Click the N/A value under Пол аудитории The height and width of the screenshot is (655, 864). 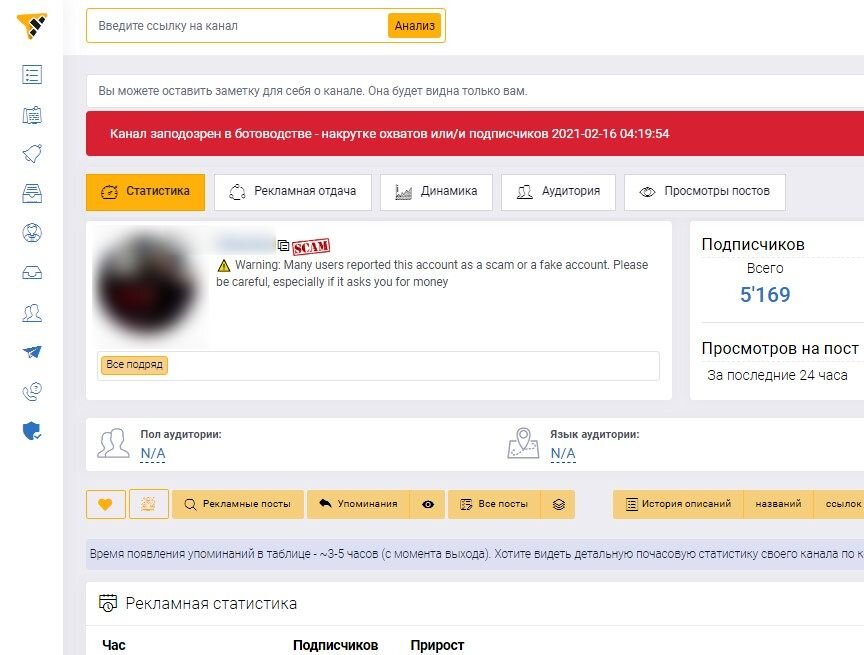153,453
